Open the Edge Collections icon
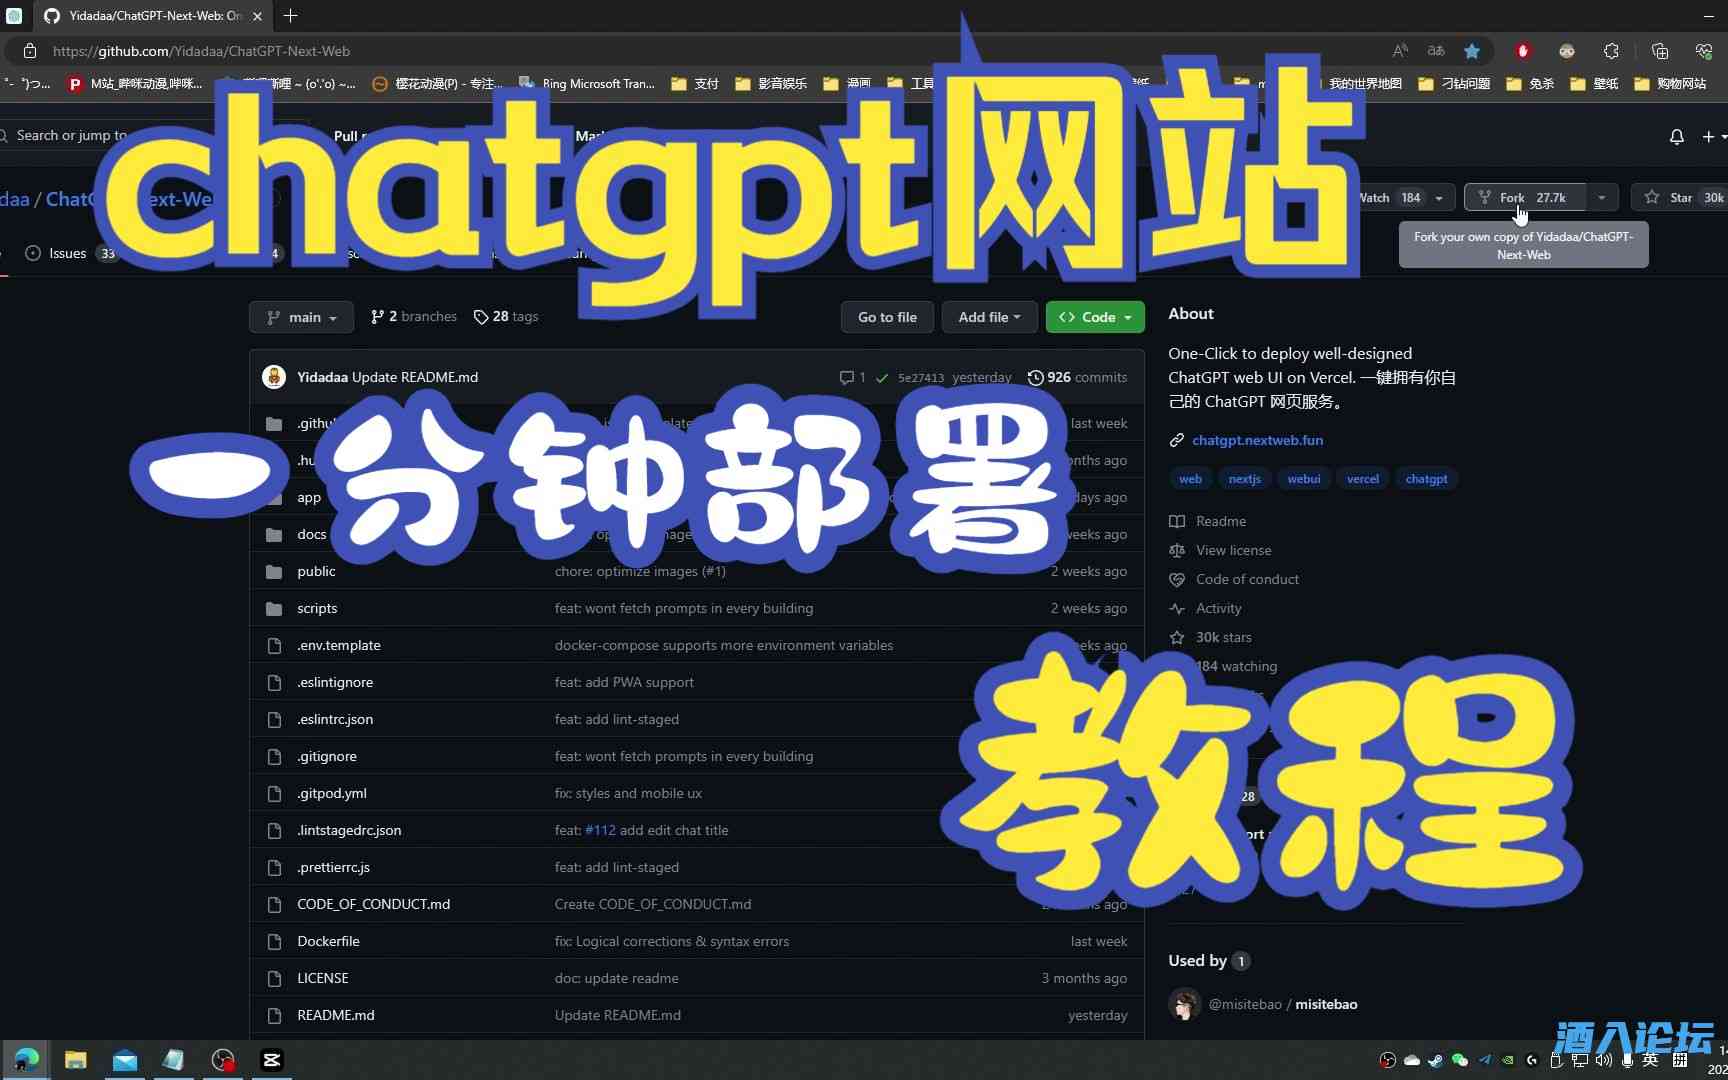The height and width of the screenshot is (1080, 1728). pyautogui.click(x=1660, y=51)
